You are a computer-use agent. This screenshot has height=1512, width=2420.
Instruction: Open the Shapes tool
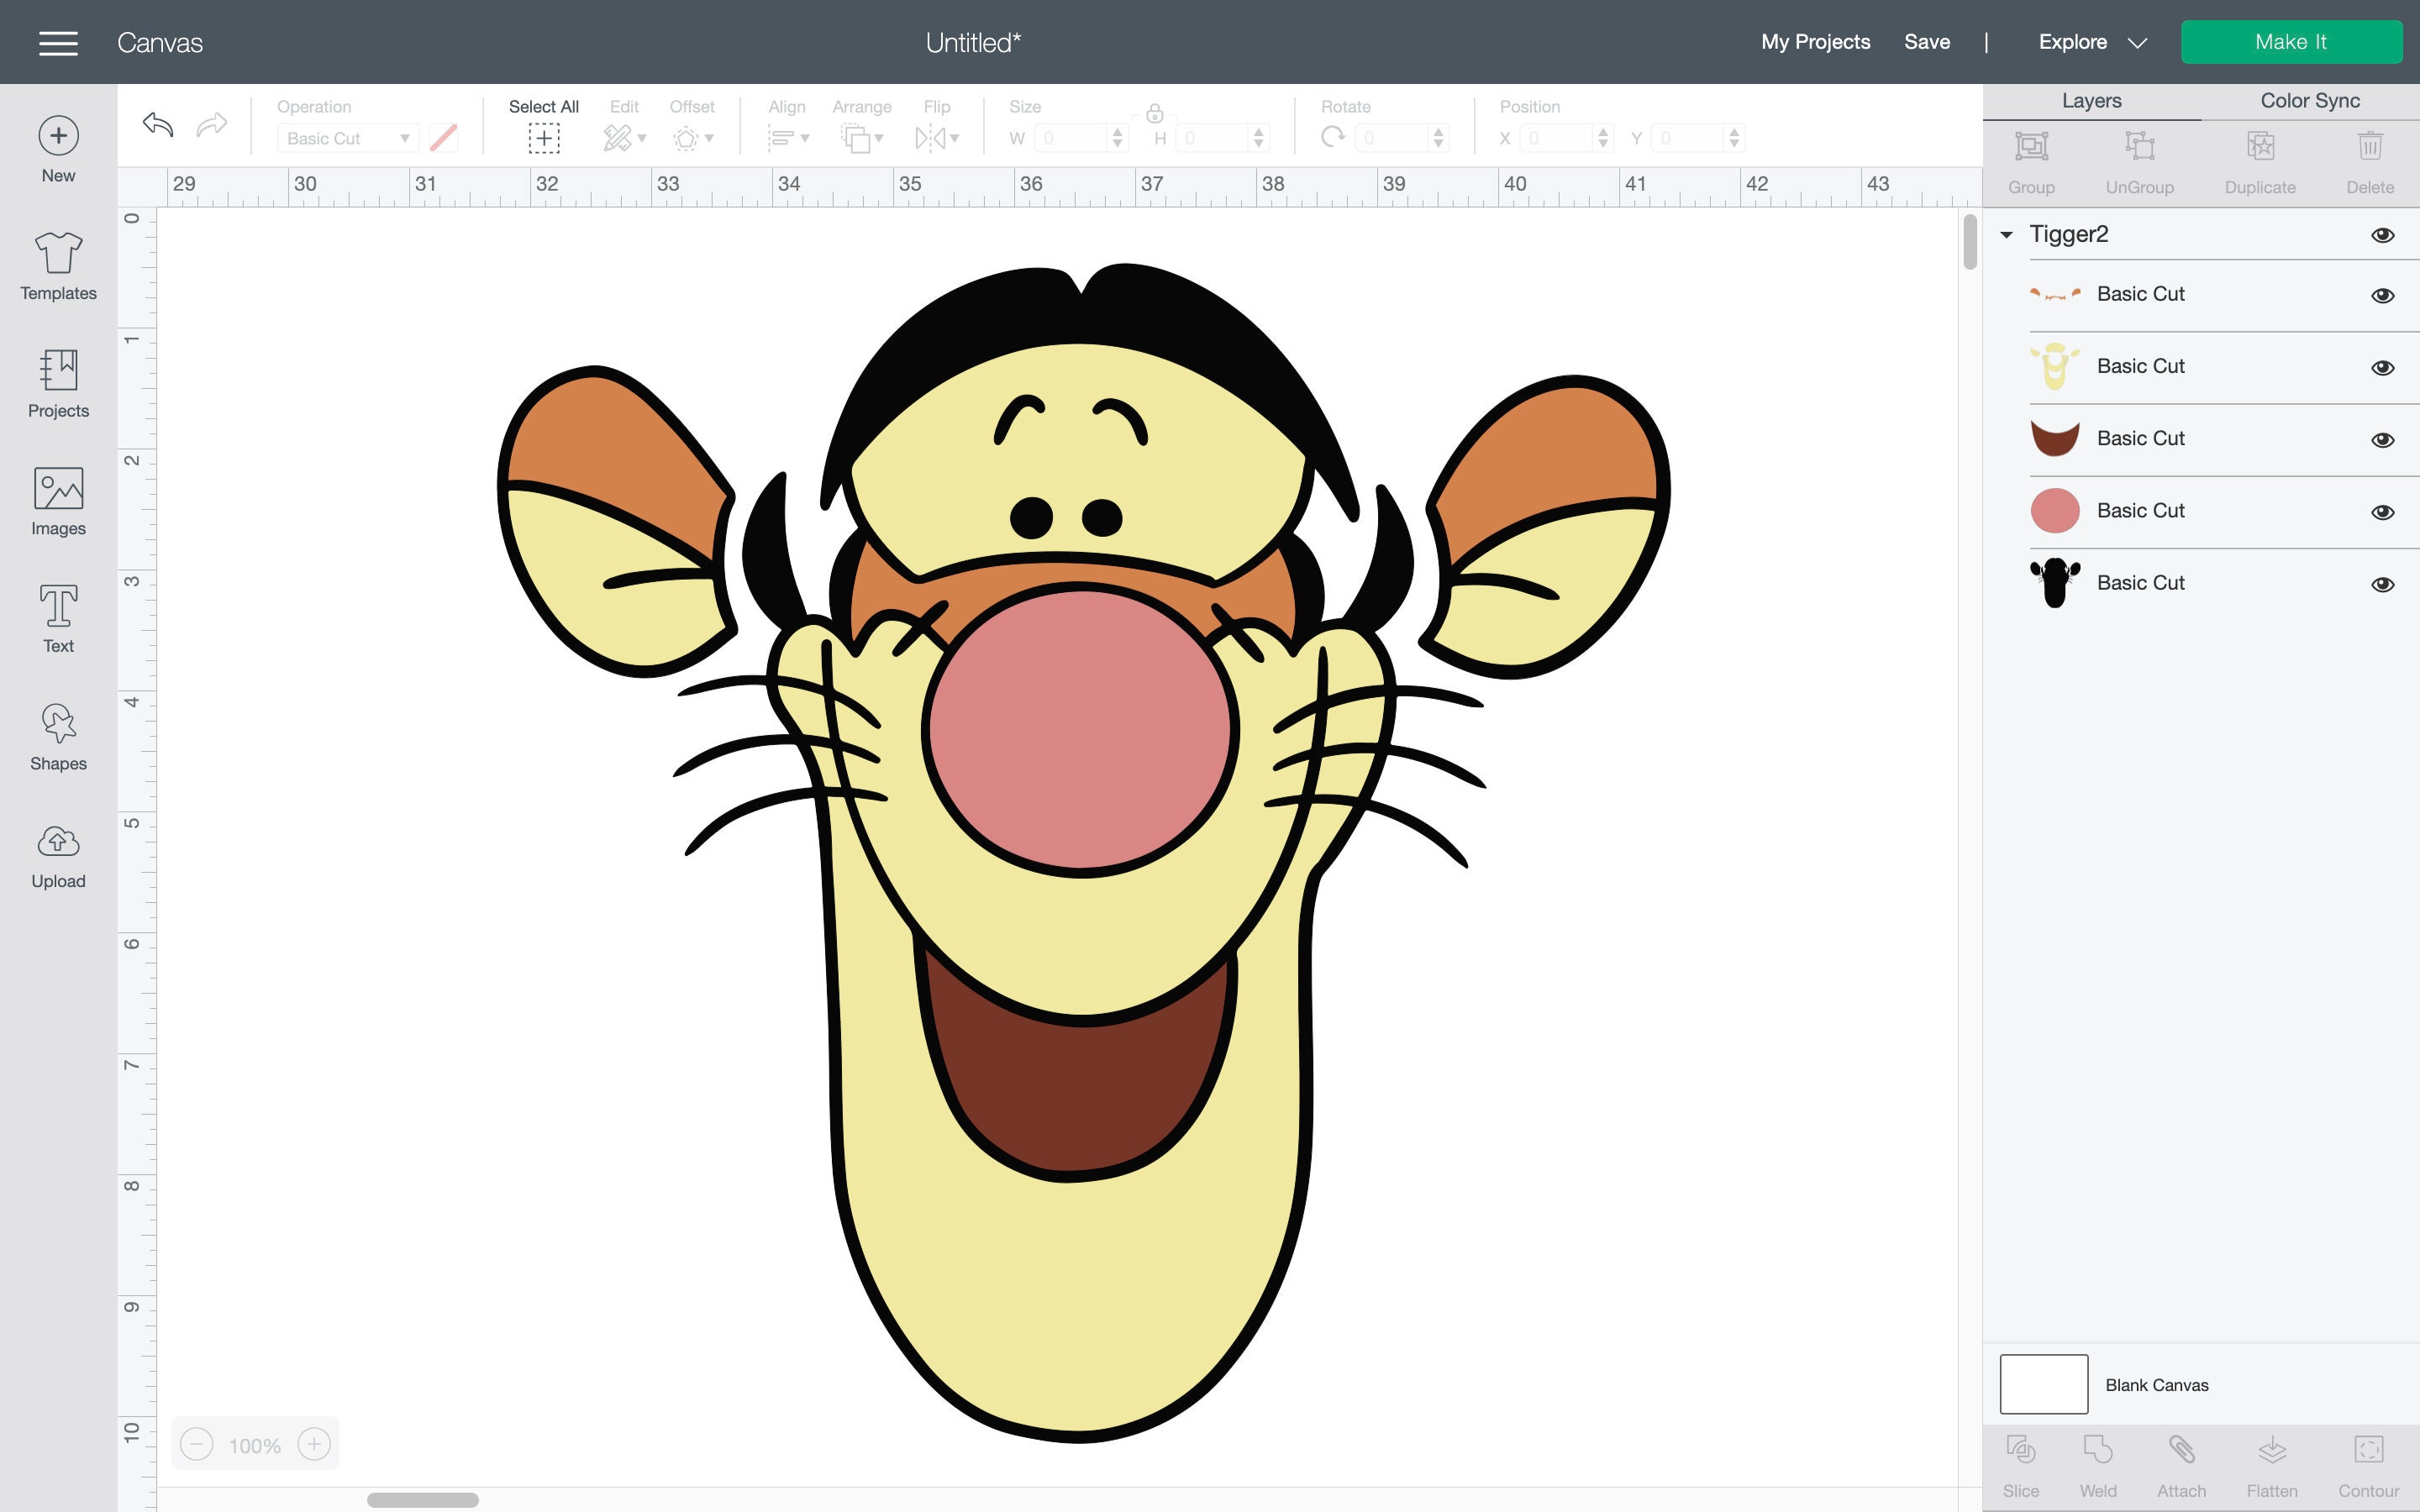coord(57,735)
